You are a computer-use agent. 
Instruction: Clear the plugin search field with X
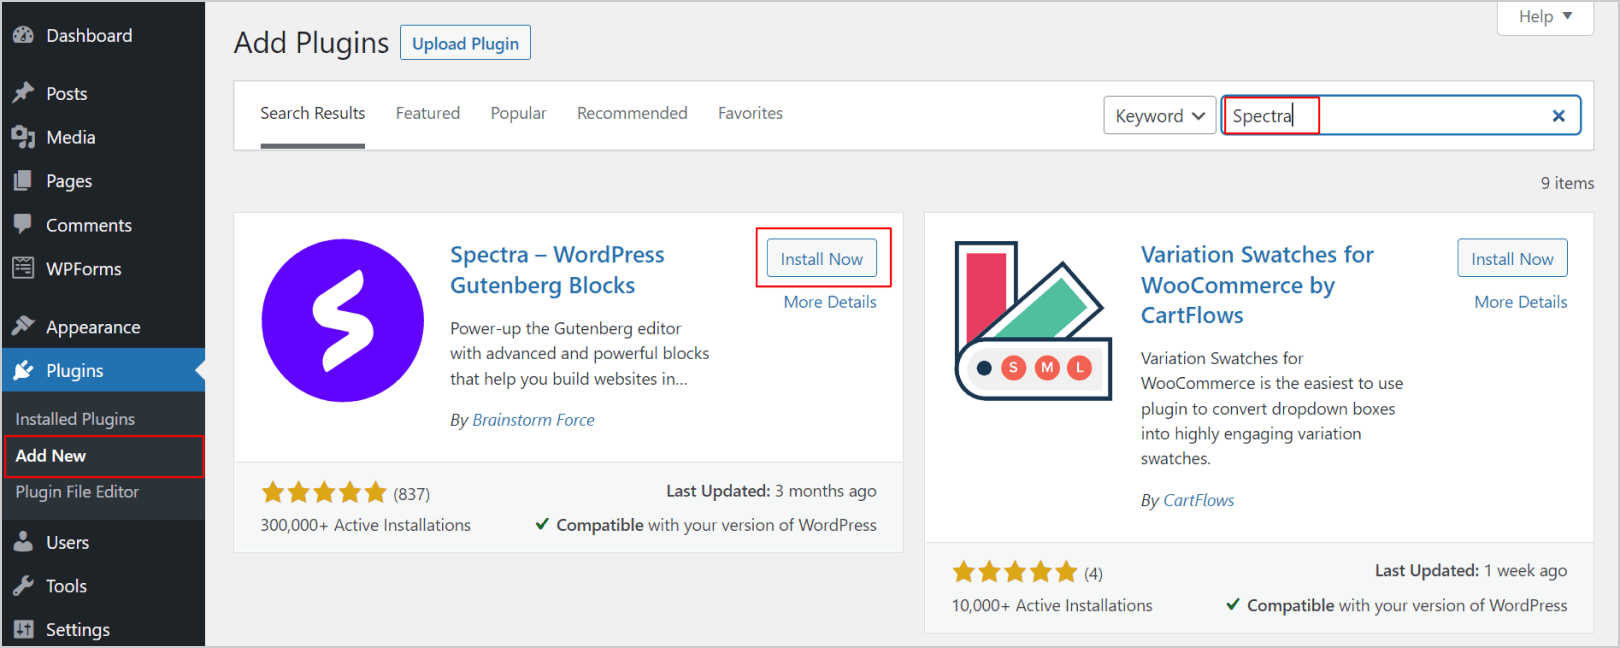(x=1558, y=116)
